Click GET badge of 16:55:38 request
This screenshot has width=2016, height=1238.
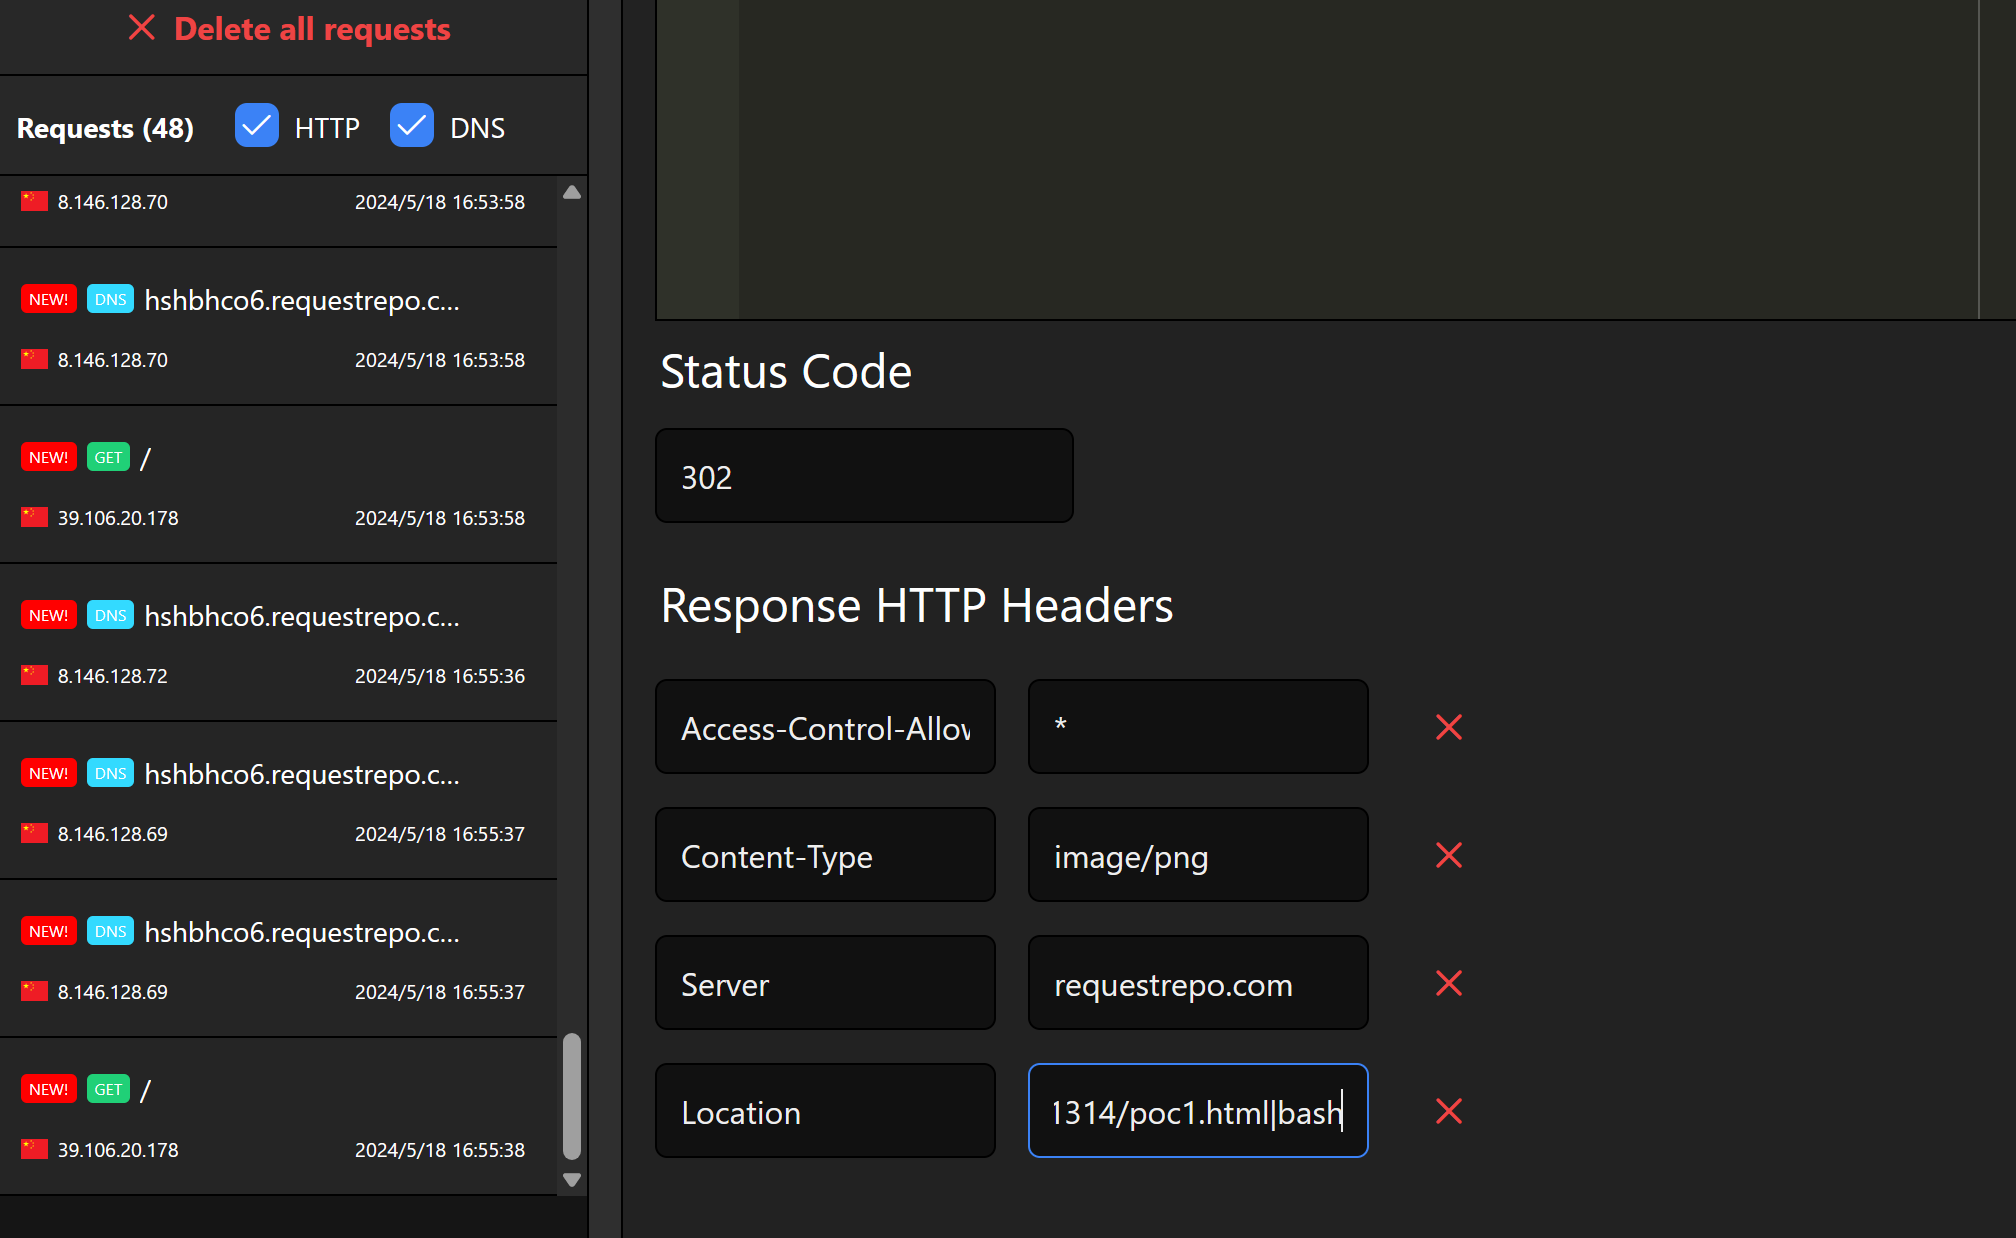coord(108,1089)
